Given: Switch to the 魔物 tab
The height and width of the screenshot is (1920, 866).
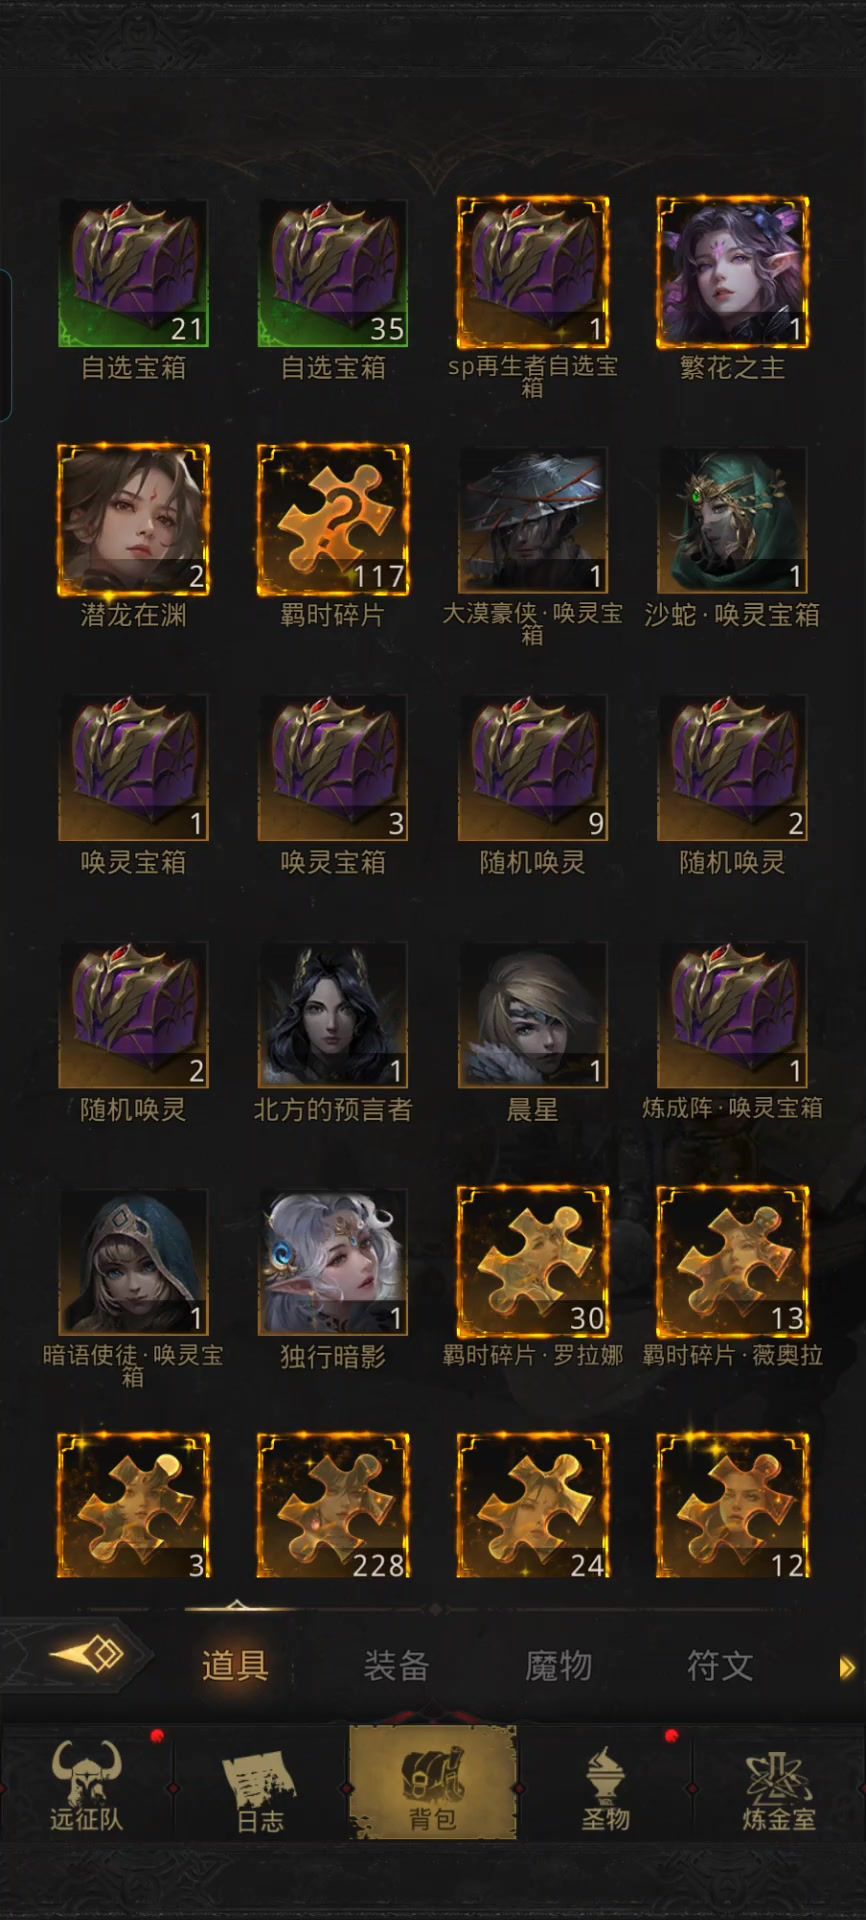Looking at the screenshot, I should (x=558, y=1665).
